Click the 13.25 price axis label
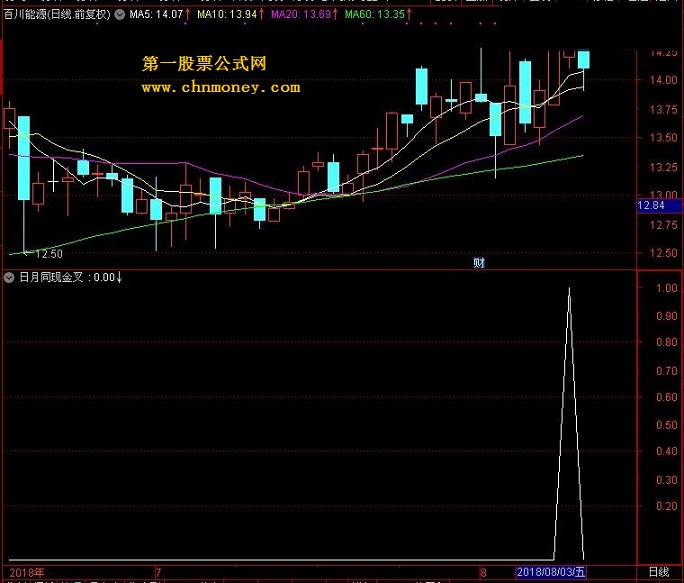Screen dimensions: 684x583 [x=663, y=167]
